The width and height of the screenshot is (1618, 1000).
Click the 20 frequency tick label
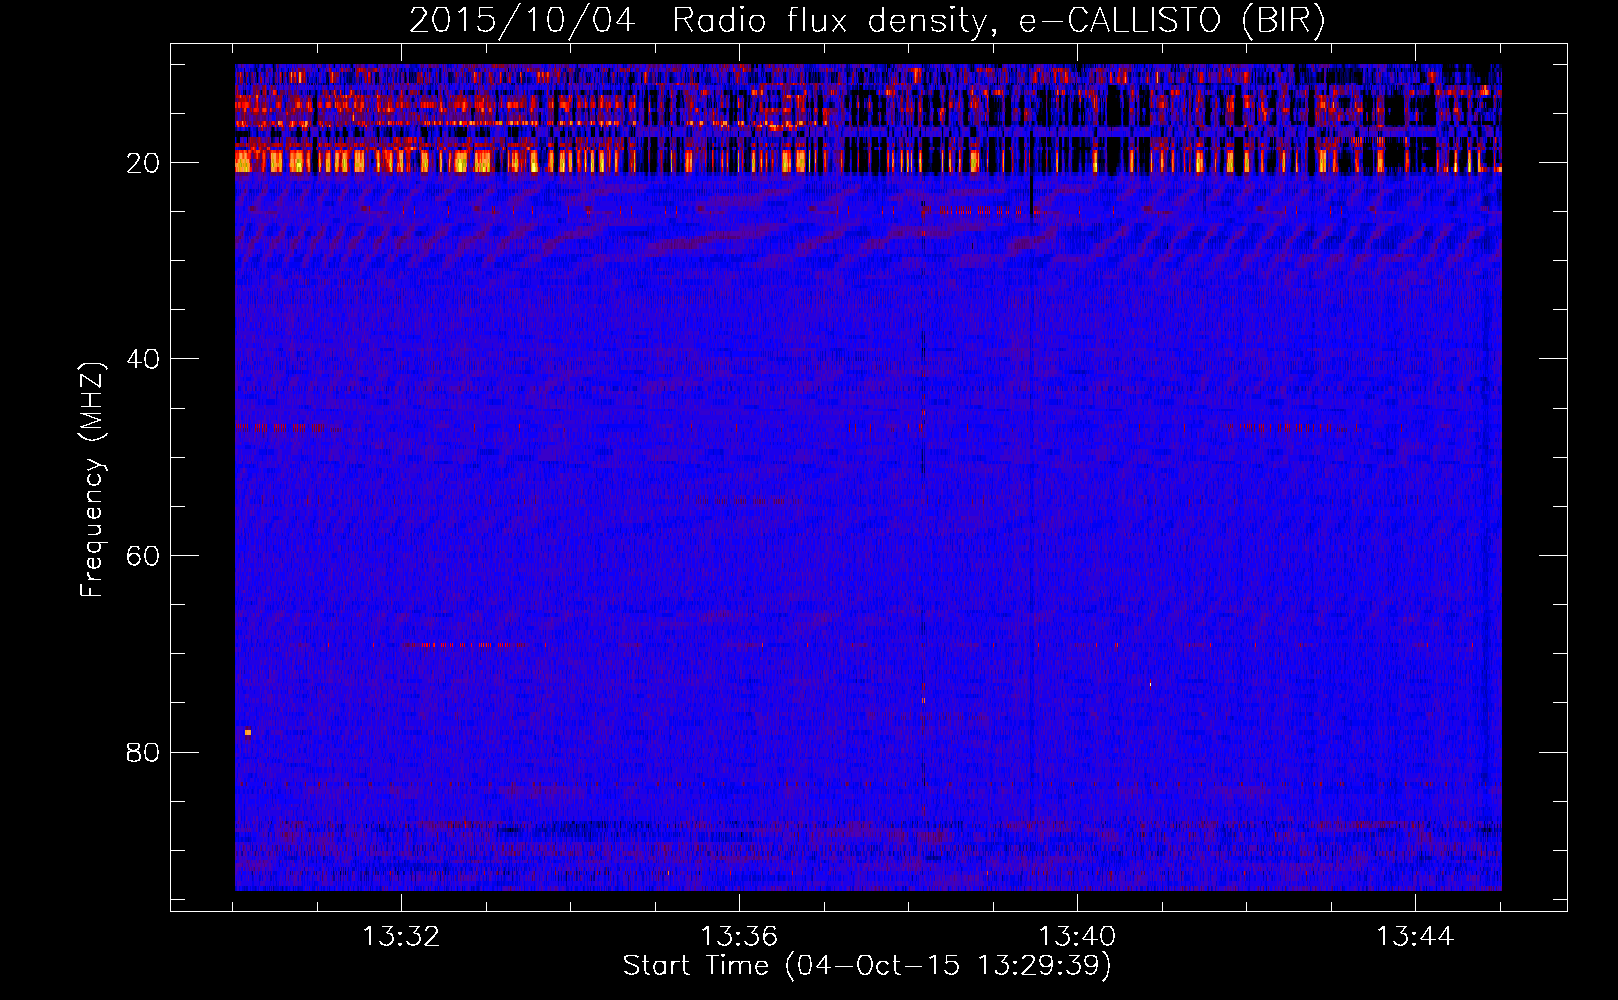click(144, 163)
